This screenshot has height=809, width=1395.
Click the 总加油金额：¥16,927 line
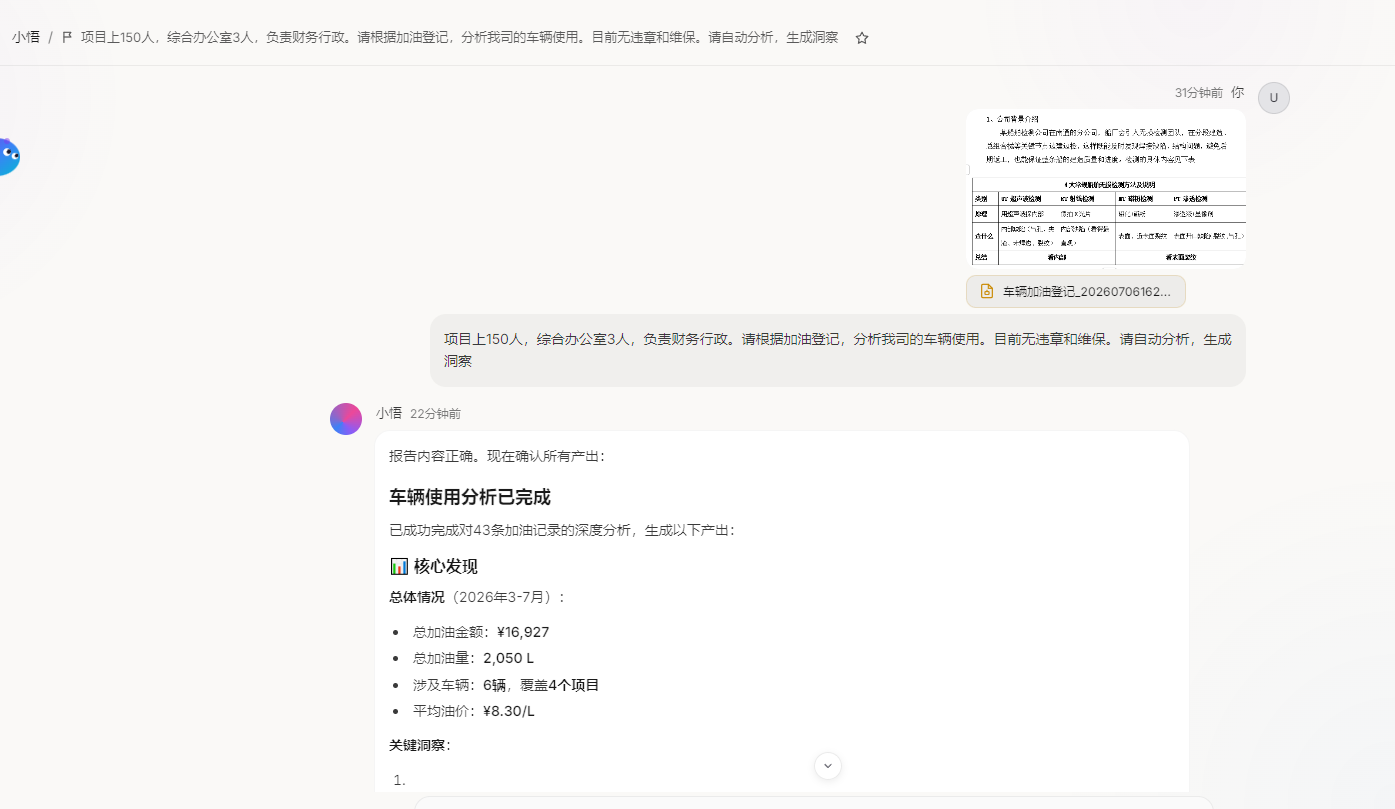(x=481, y=632)
